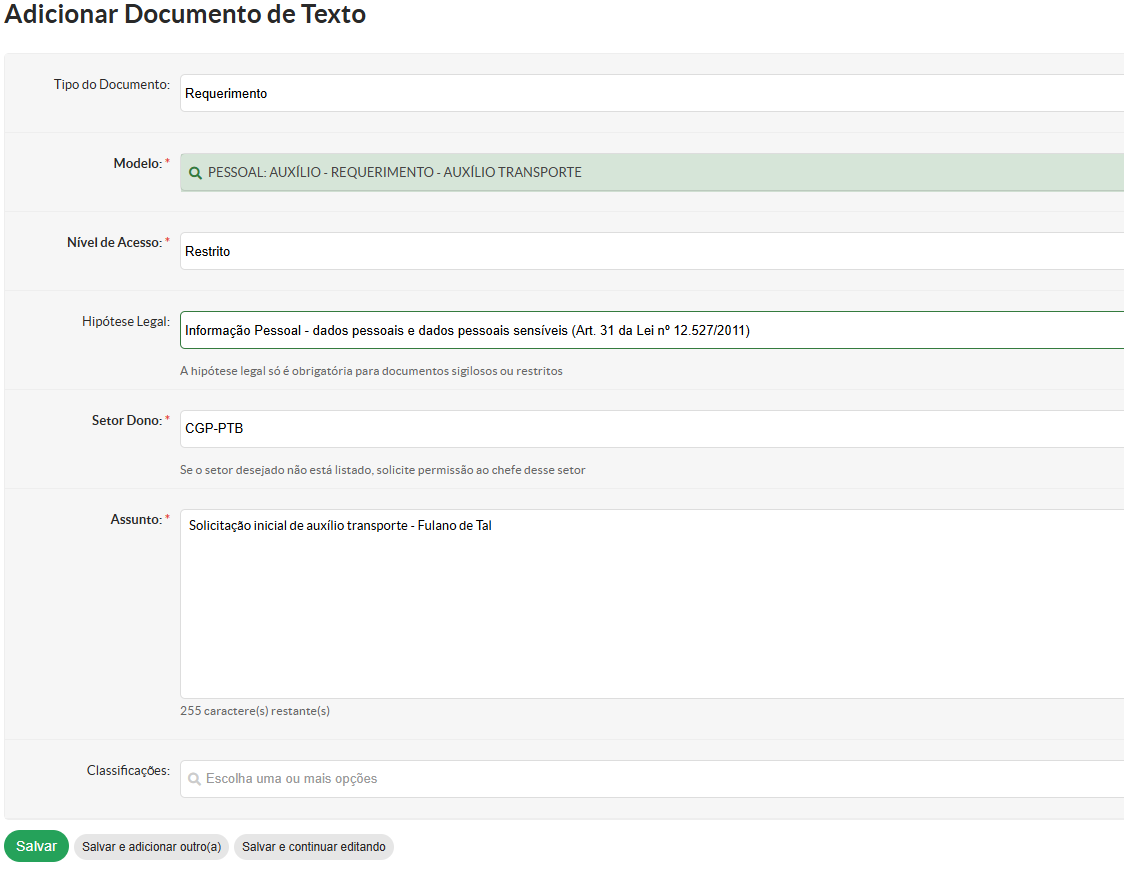Open the Nível de Acesso dropdown showing Restrito
Viewport: 1124px width, 882px height.
click(650, 252)
